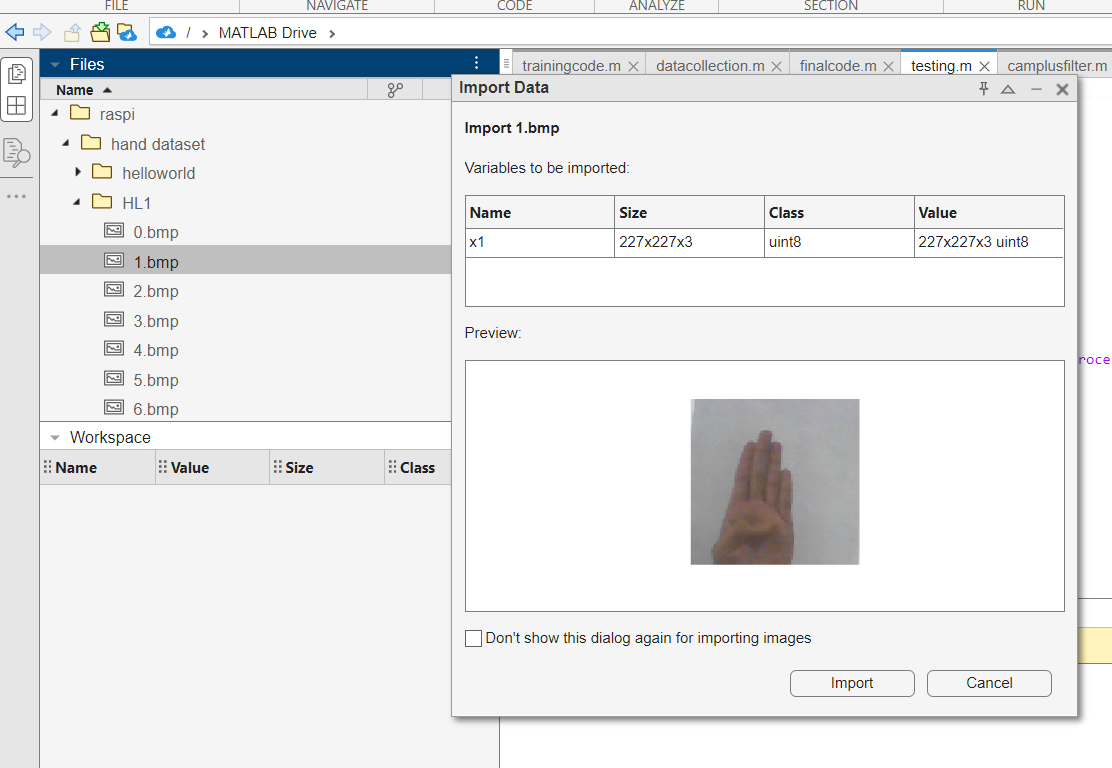Click the Import button
The image size is (1112, 768).
(851, 683)
